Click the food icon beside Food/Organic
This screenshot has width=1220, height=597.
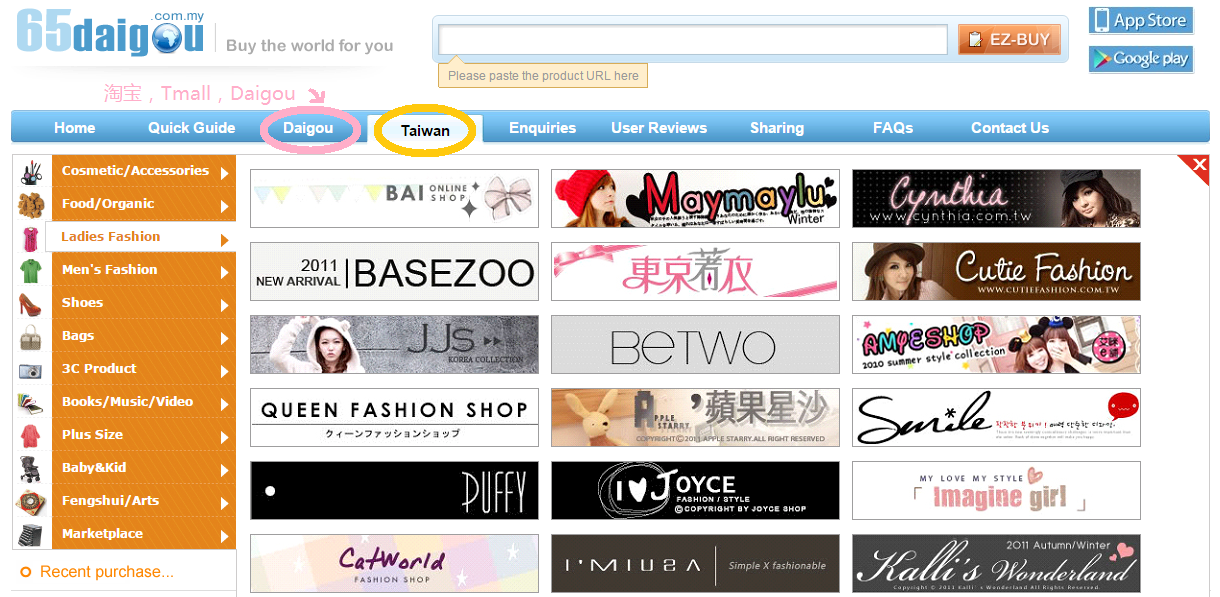(30, 204)
